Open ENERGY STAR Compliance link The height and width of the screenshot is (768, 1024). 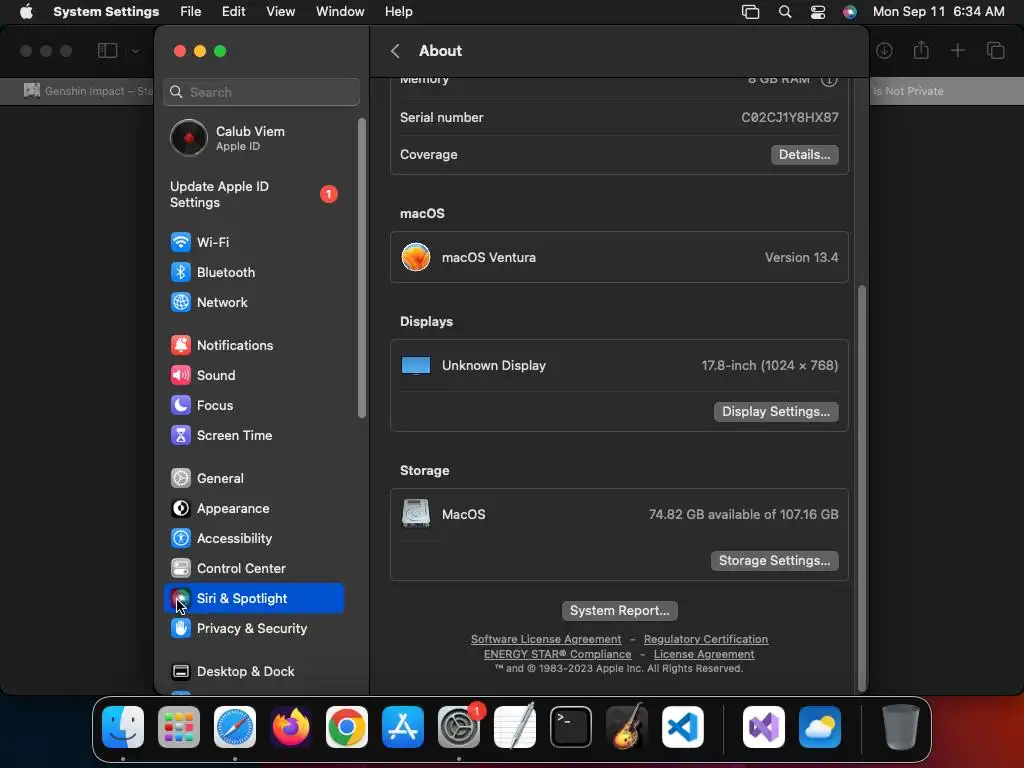[557, 654]
